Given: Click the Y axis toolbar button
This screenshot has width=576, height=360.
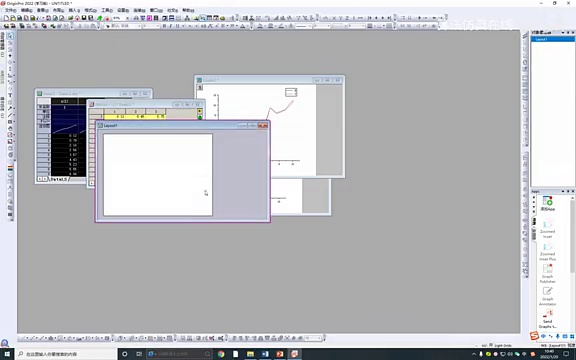Looking at the screenshot, I should (x=340, y=18).
